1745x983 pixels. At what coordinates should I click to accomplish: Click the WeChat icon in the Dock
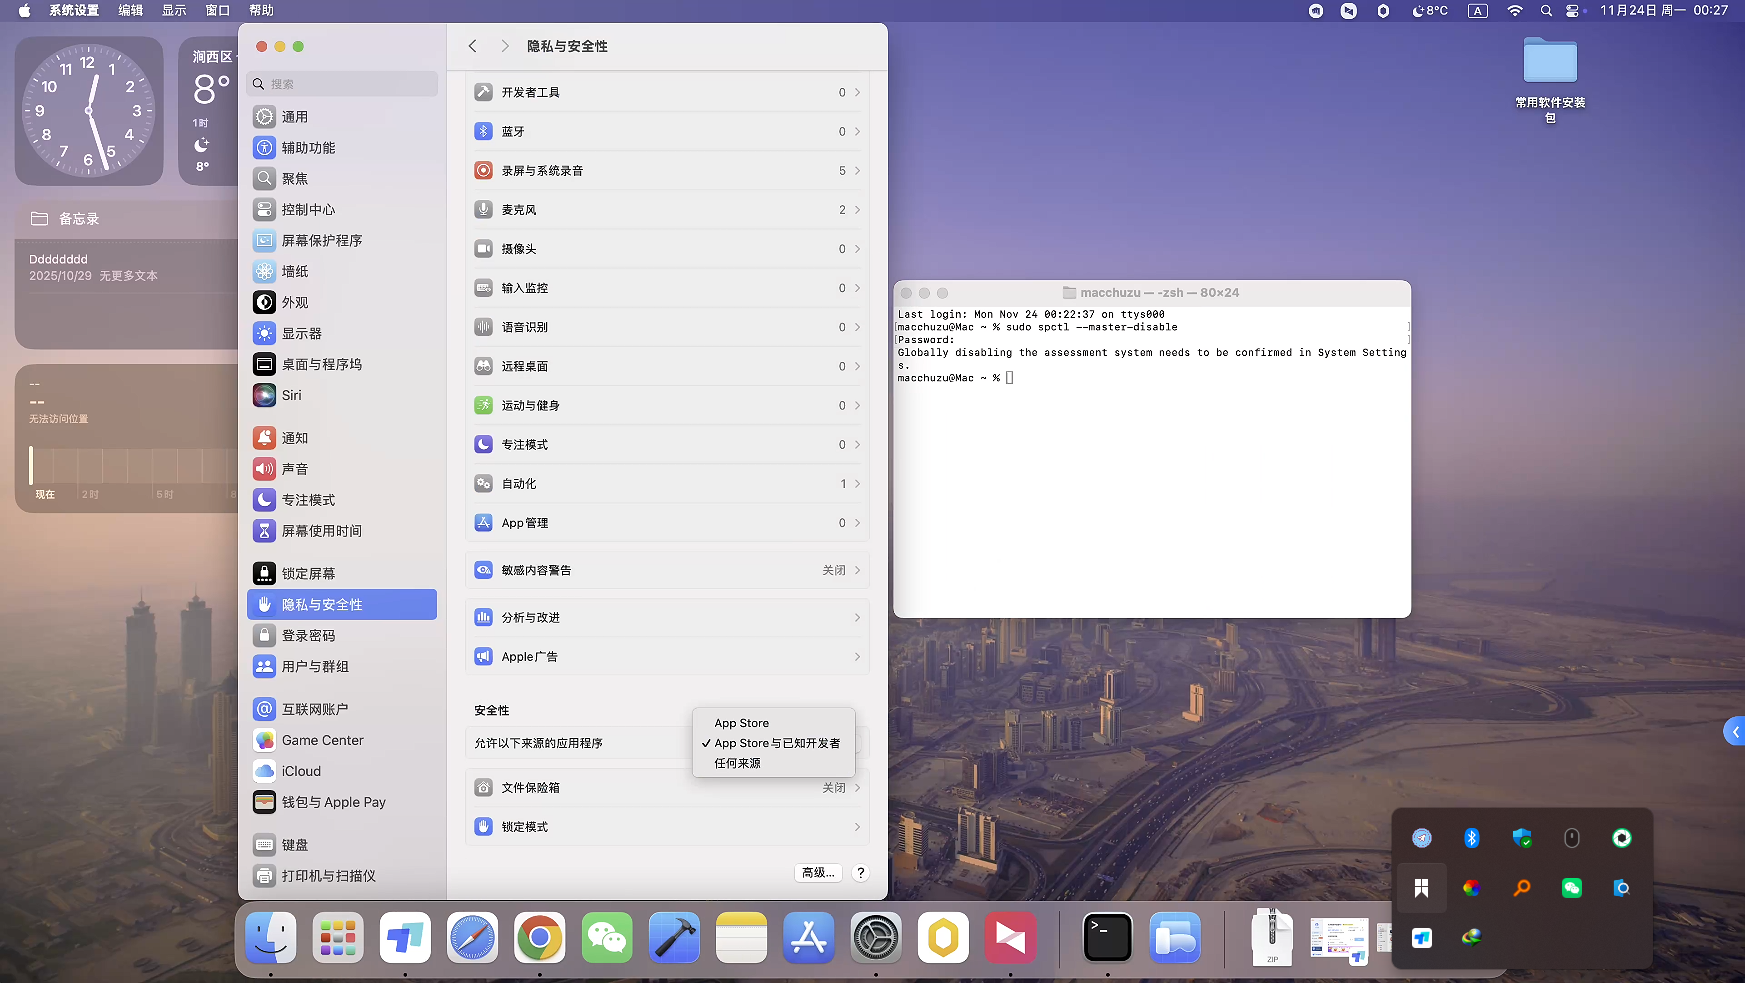[x=607, y=938]
